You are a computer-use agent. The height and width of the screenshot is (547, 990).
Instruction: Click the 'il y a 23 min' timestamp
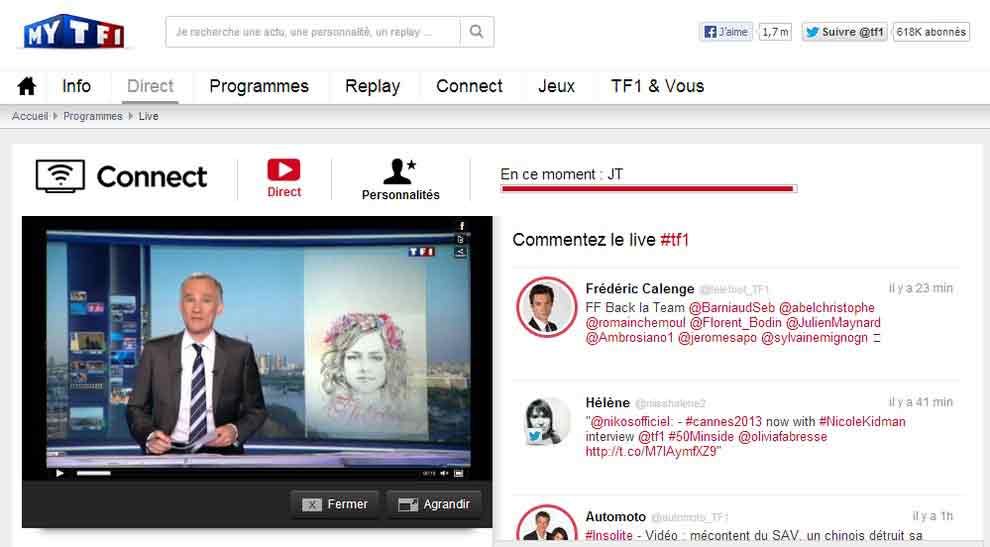coord(921,288)
